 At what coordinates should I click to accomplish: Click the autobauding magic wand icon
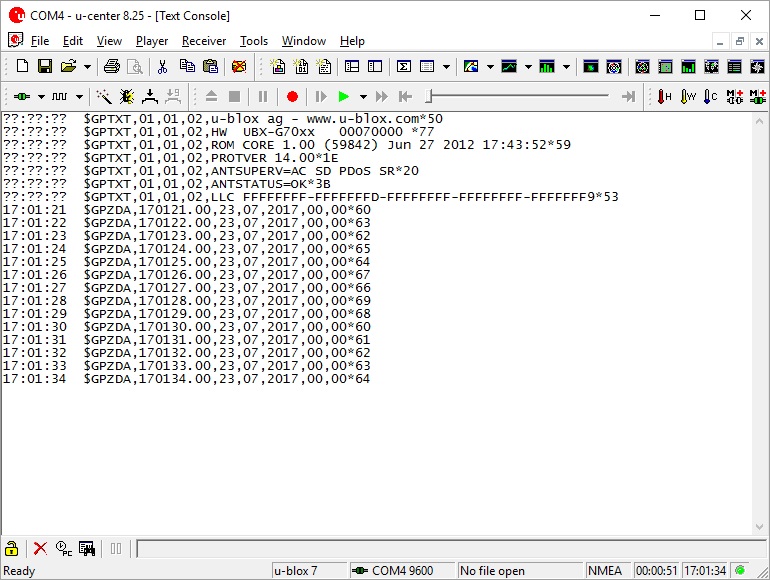coord(104,97)
